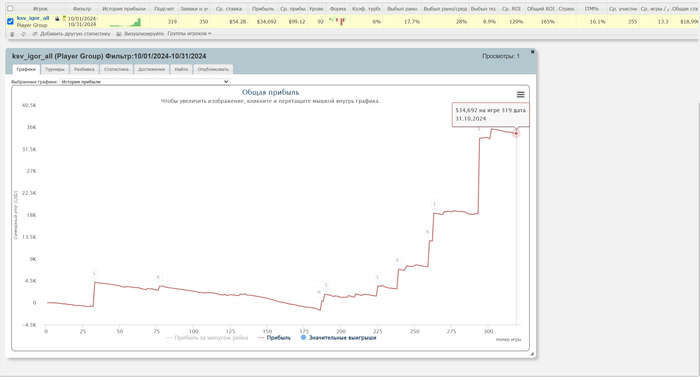Sort by the 'Прибыль' column header

263,8
